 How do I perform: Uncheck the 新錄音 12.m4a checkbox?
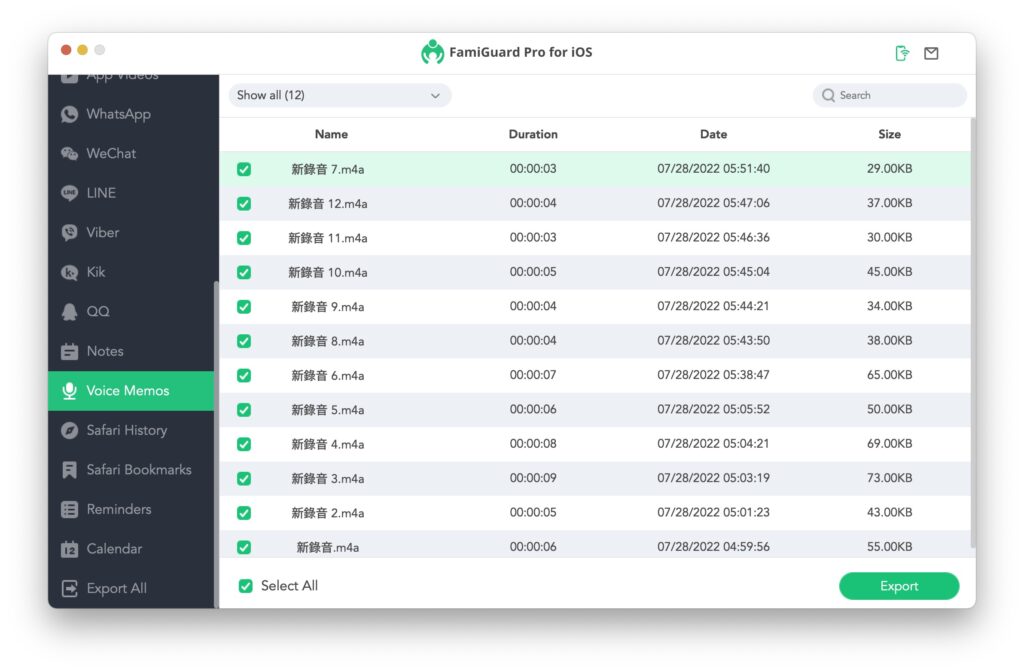[244, 204]
